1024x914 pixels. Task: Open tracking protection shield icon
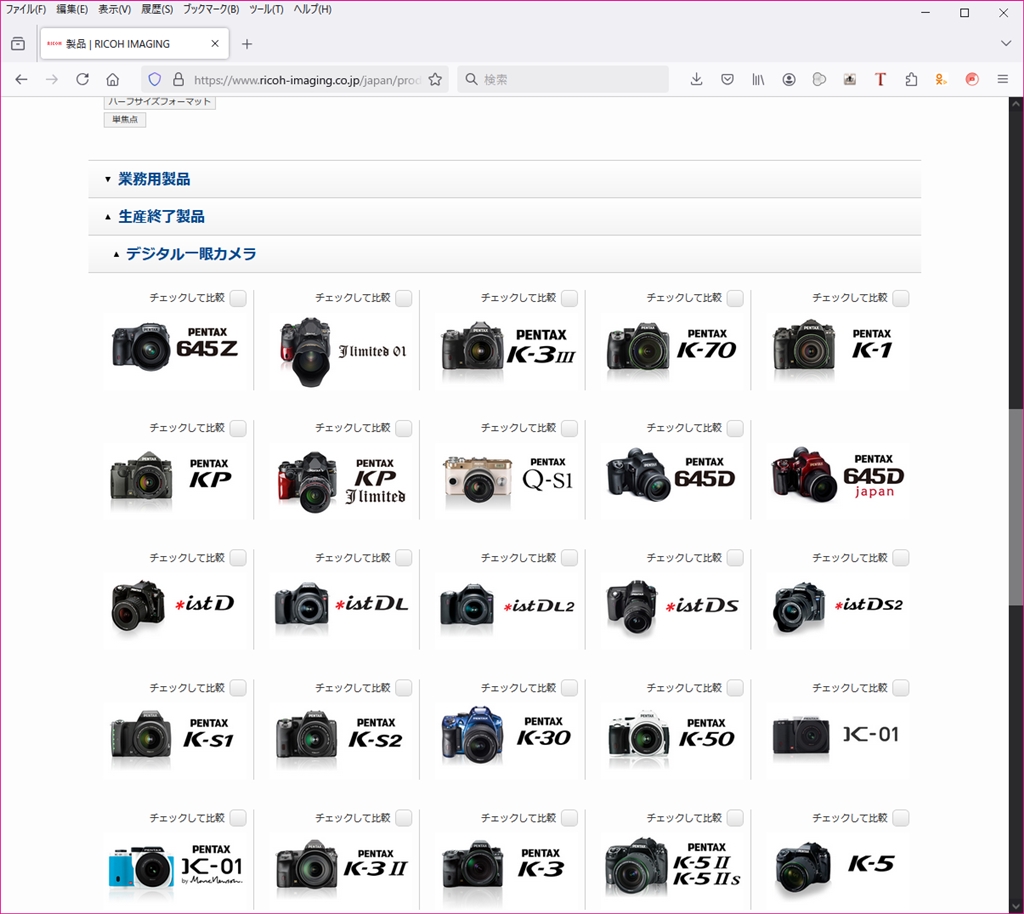pyautogui.click(x=155, y=80)
